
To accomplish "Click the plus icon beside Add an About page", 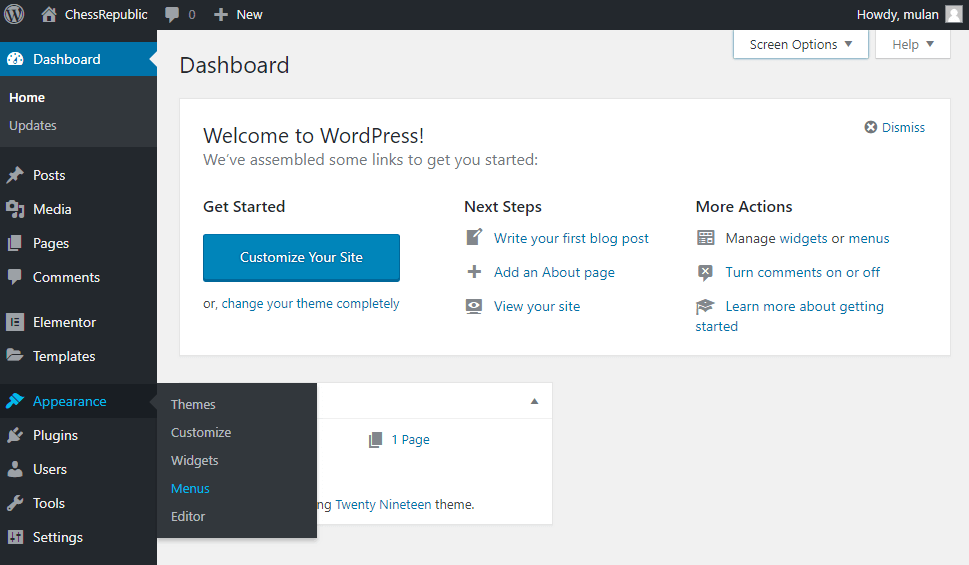I will 474,272.
